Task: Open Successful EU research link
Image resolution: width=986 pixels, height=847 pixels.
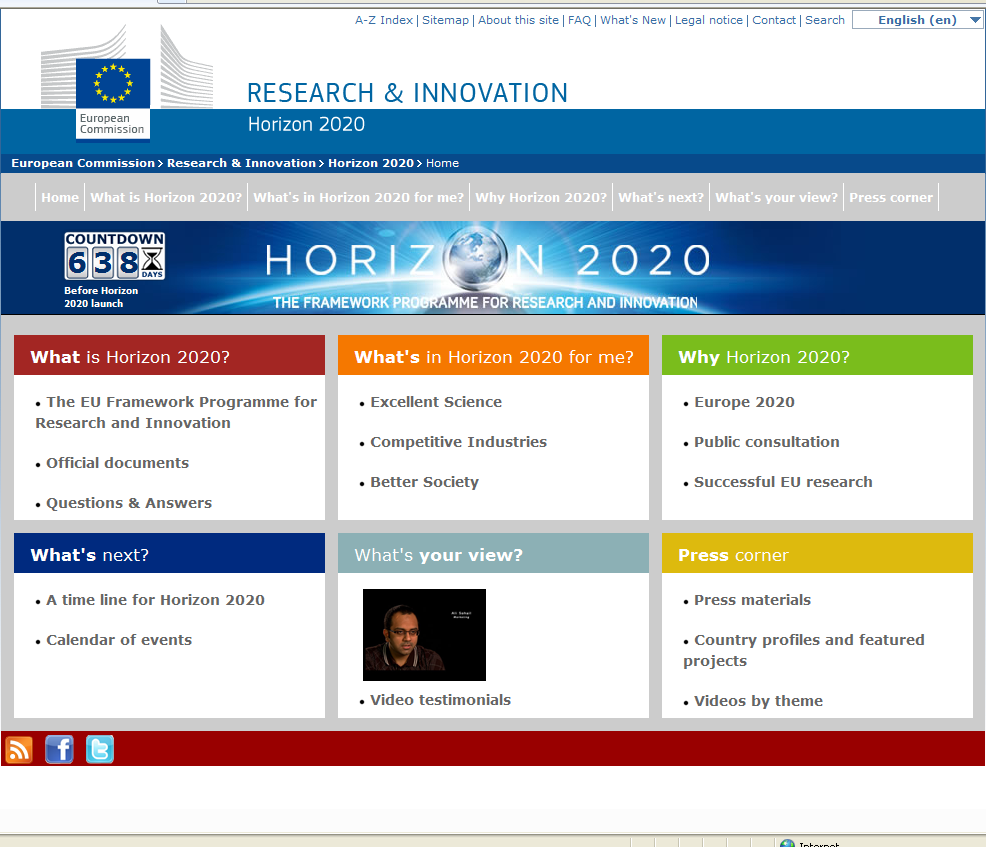Action: pos(783,482)
